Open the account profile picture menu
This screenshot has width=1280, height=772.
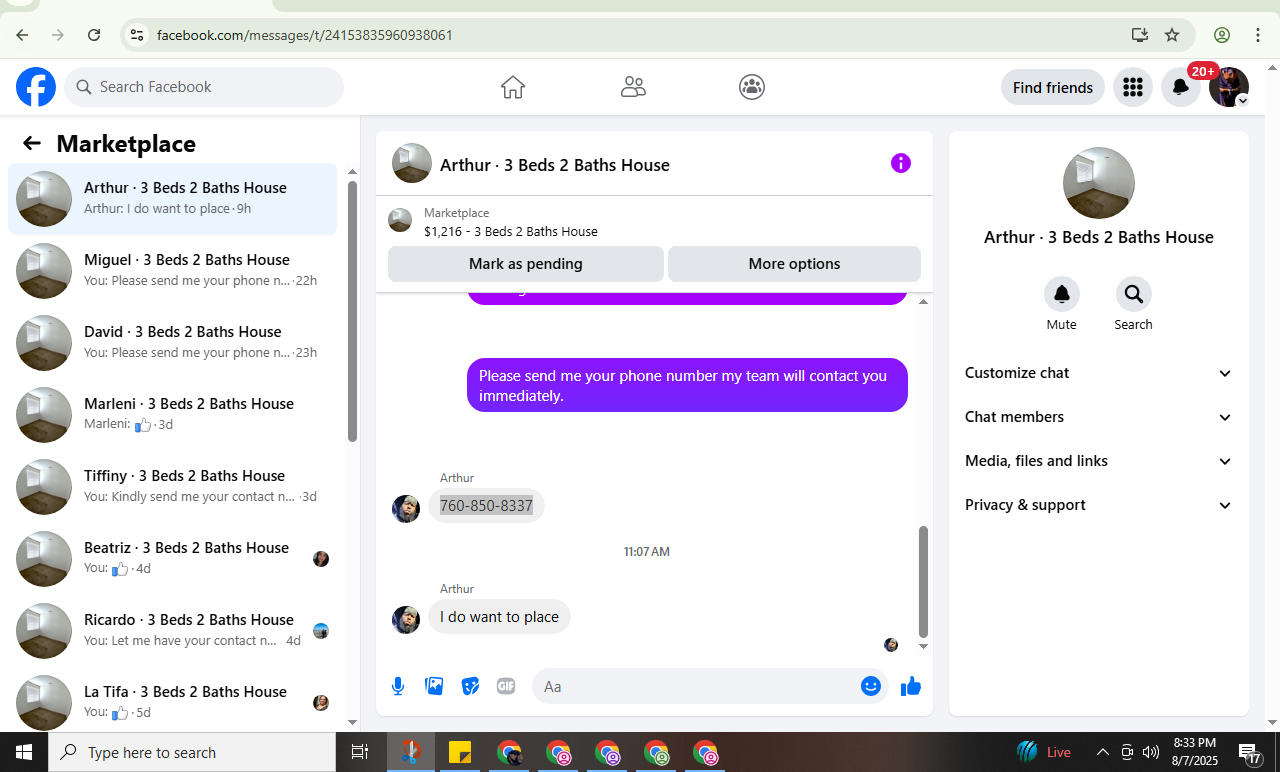coord(1229,87)
